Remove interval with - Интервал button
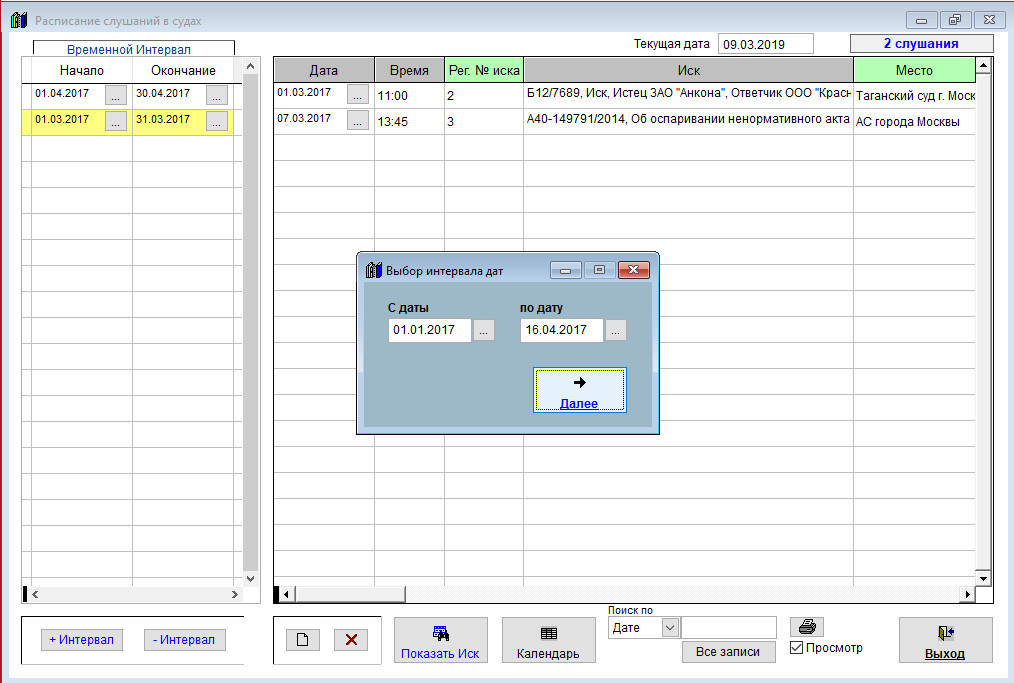Viewport: 1014px width, 683px height. (184, 640)
